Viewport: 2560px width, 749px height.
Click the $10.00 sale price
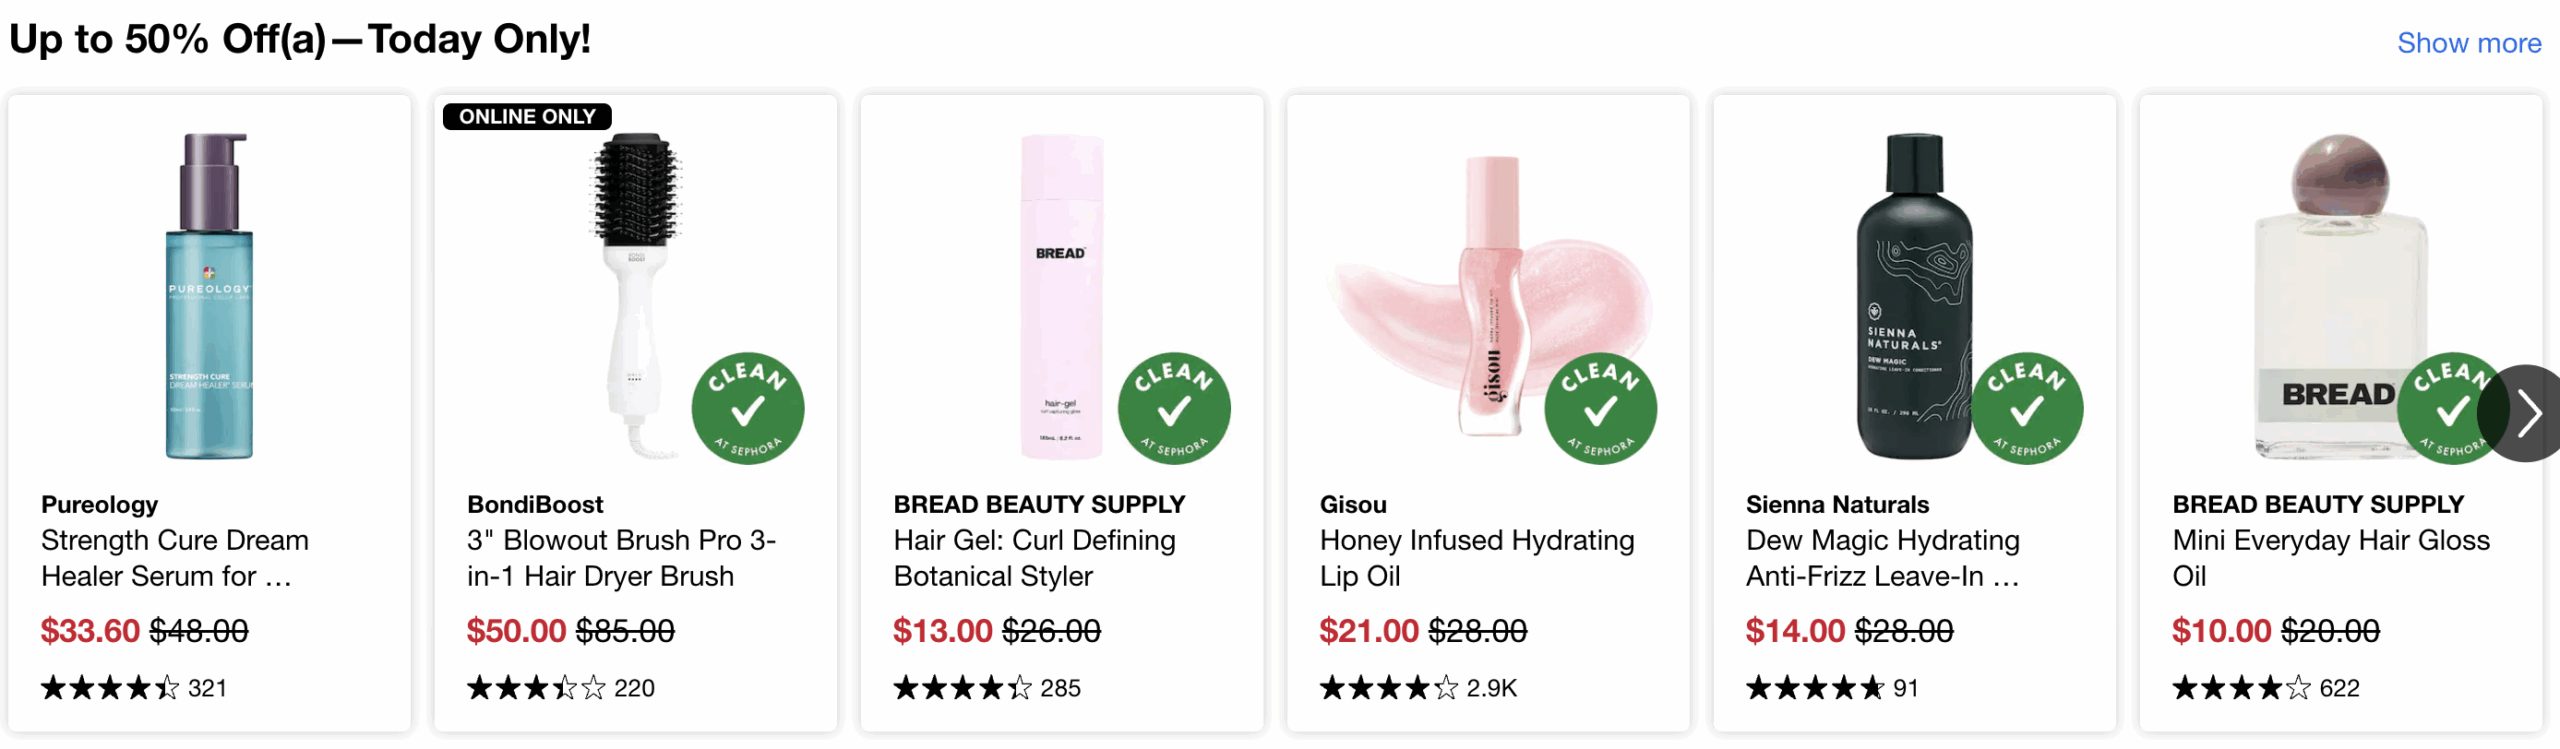[x=2221, y=631]
